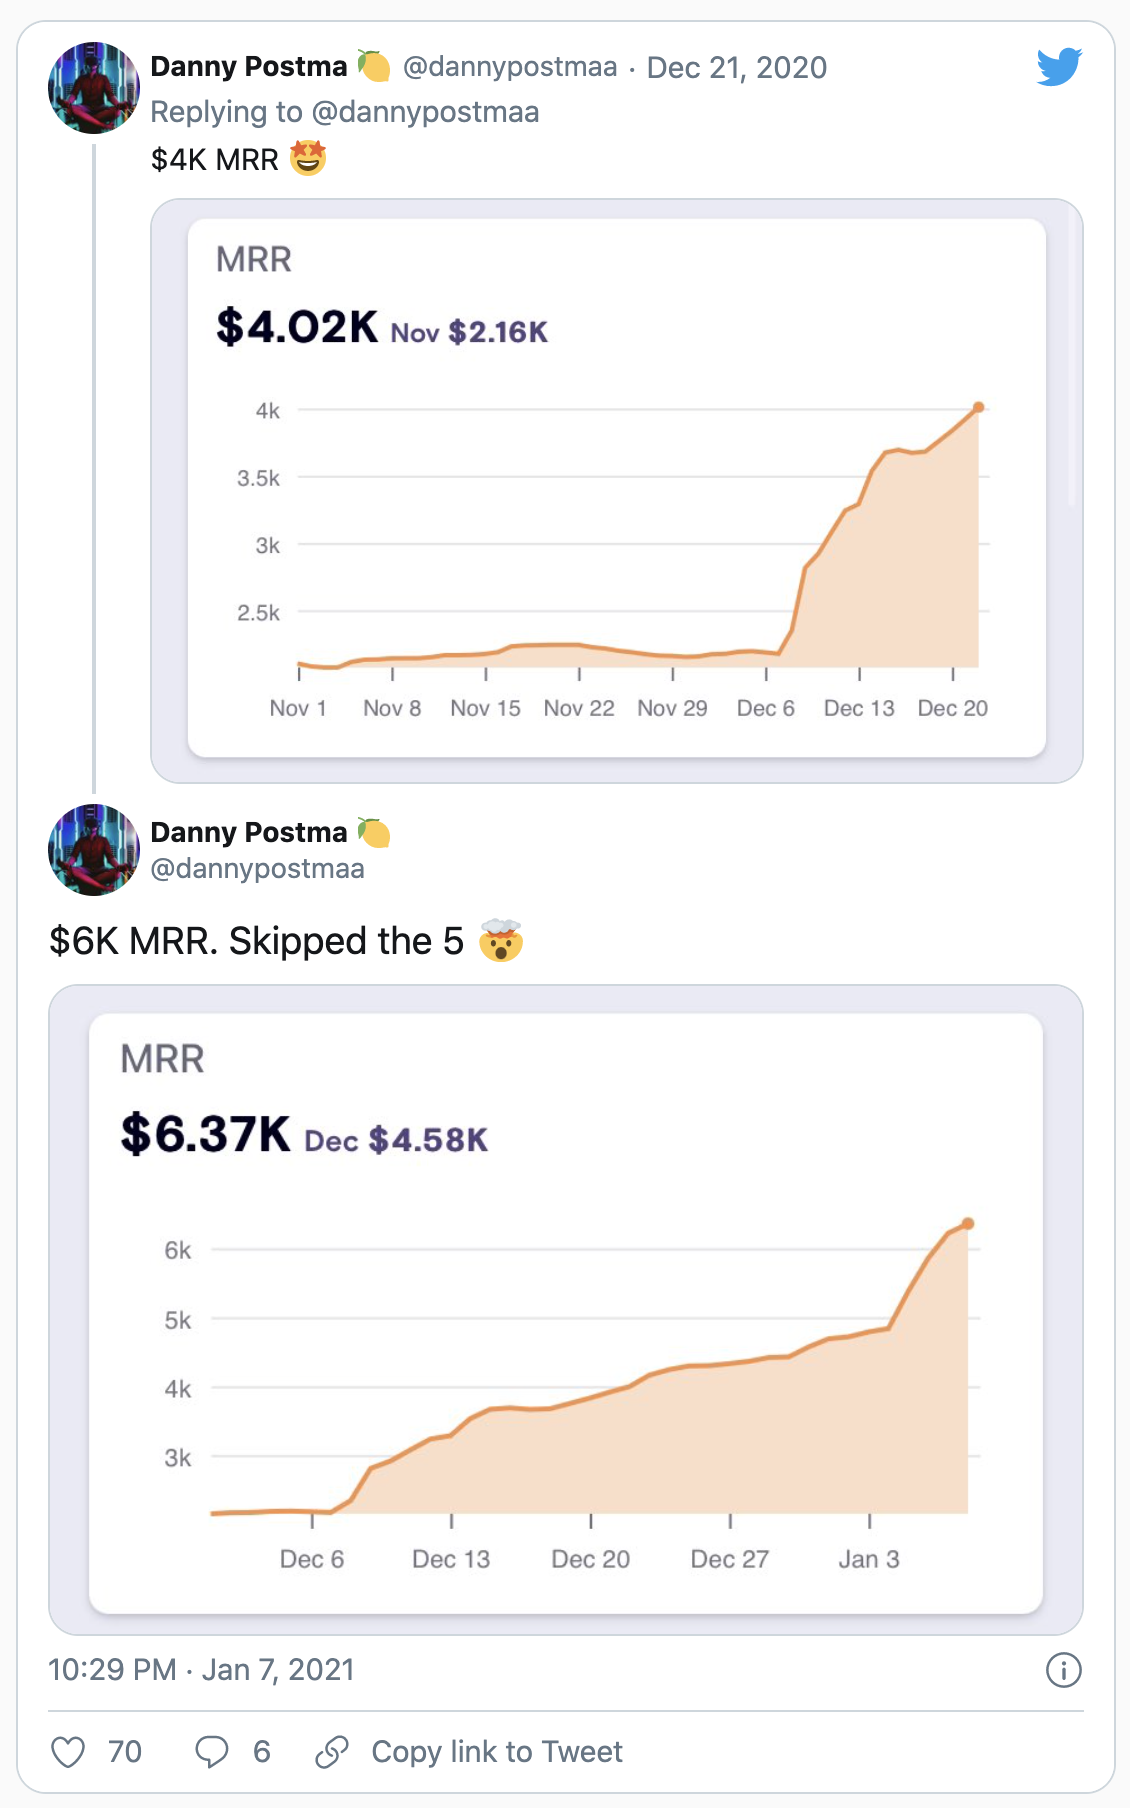Open the Dec 21, 2020 date link
This screenshot has width=1130, height=1808.
737,68
